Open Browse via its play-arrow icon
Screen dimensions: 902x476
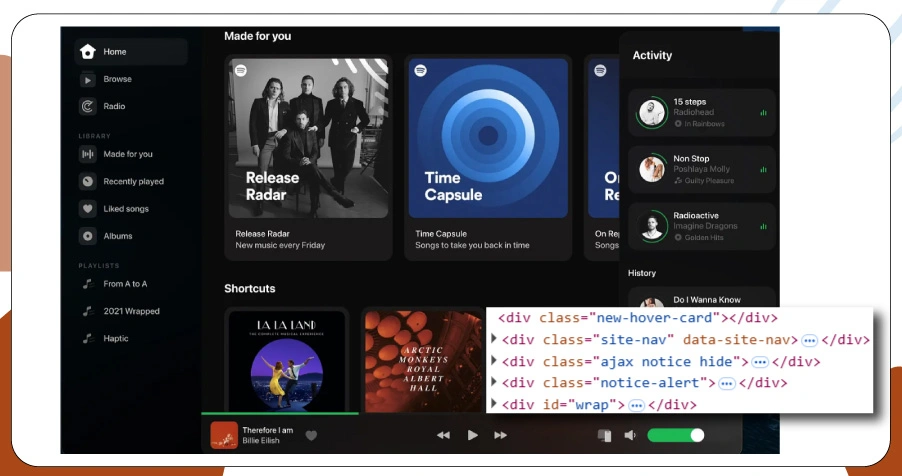click(88, 79)
